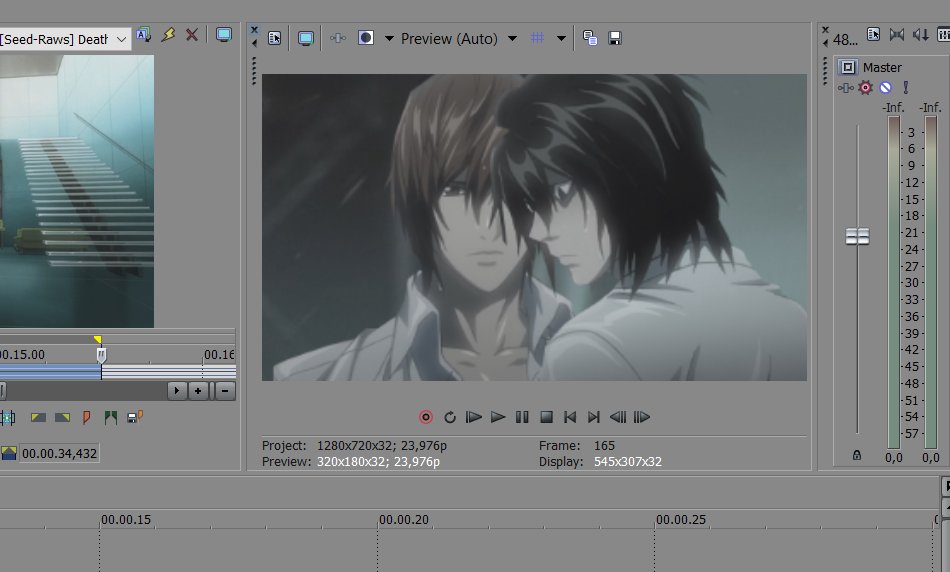Insert green region icon in Trimmer
The height and width of the screenshot is (572, 950).
click(111, 417)
